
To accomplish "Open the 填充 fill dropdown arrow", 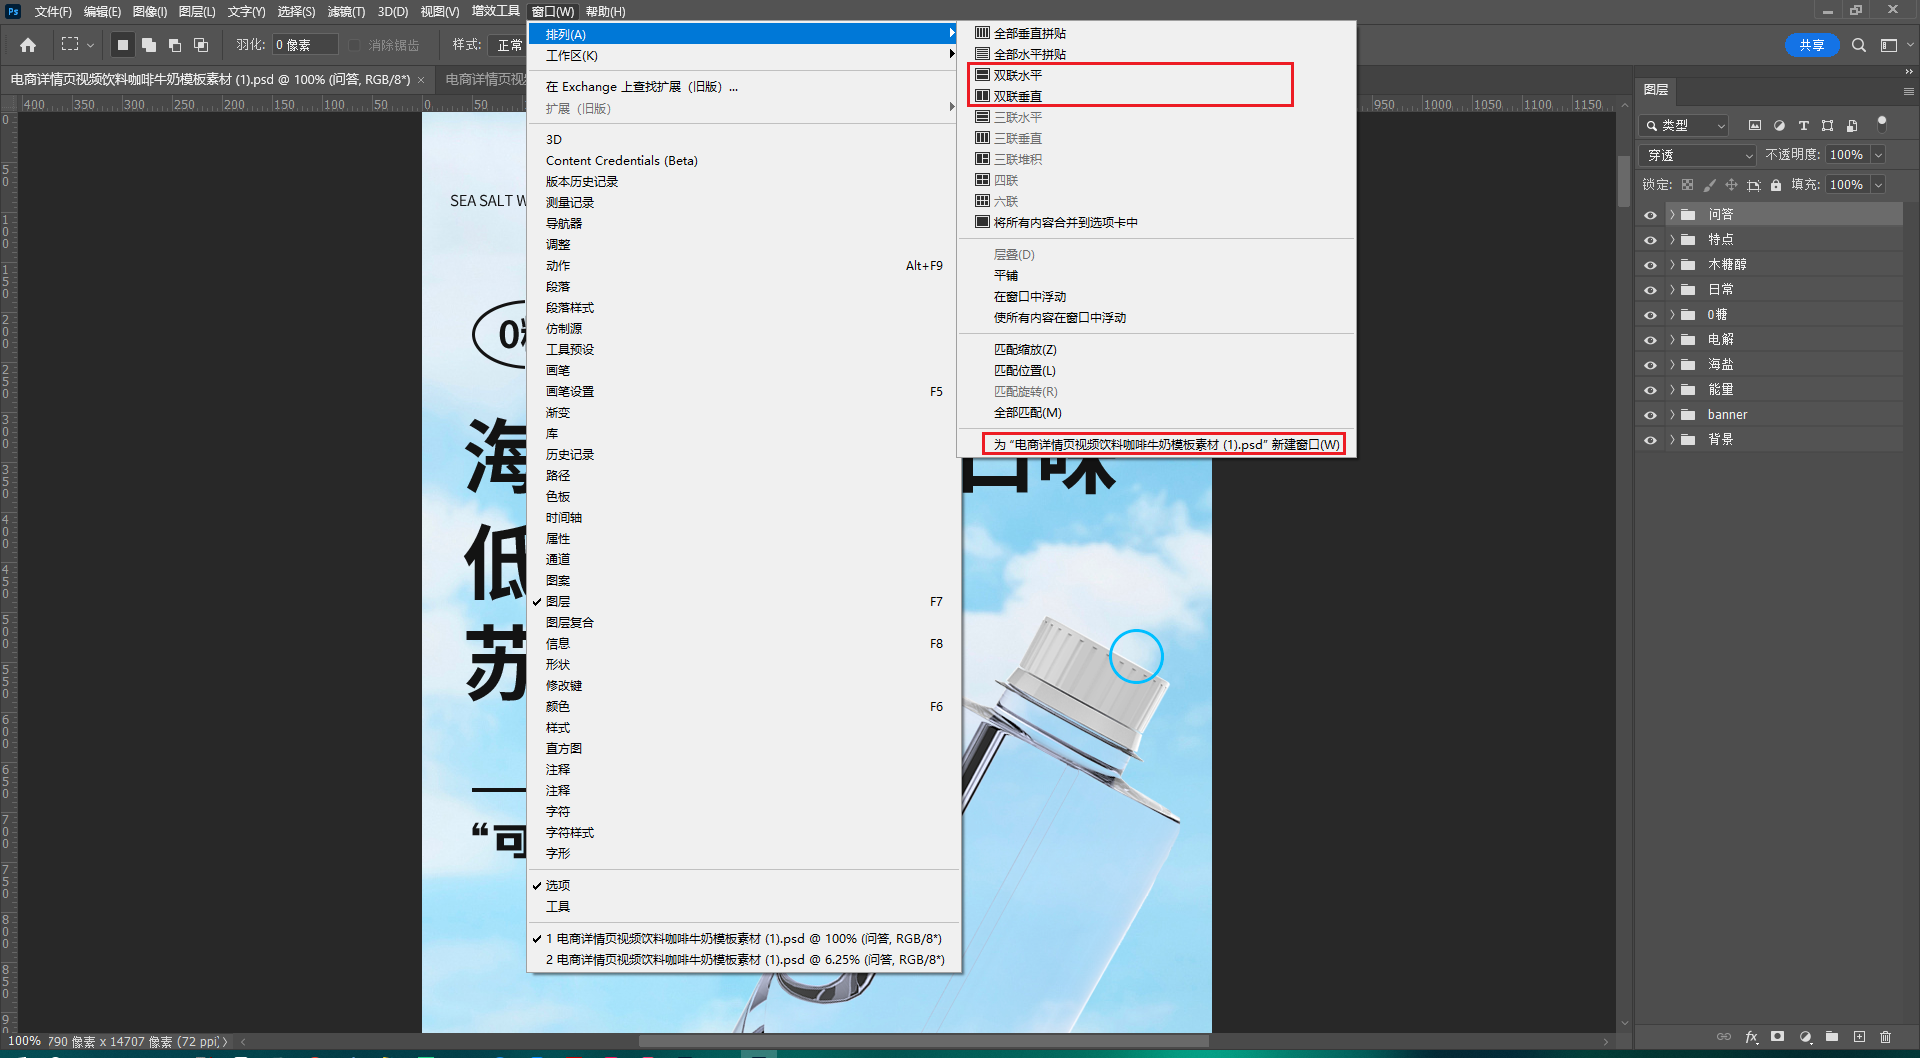I will click(x=1879, y=185).
